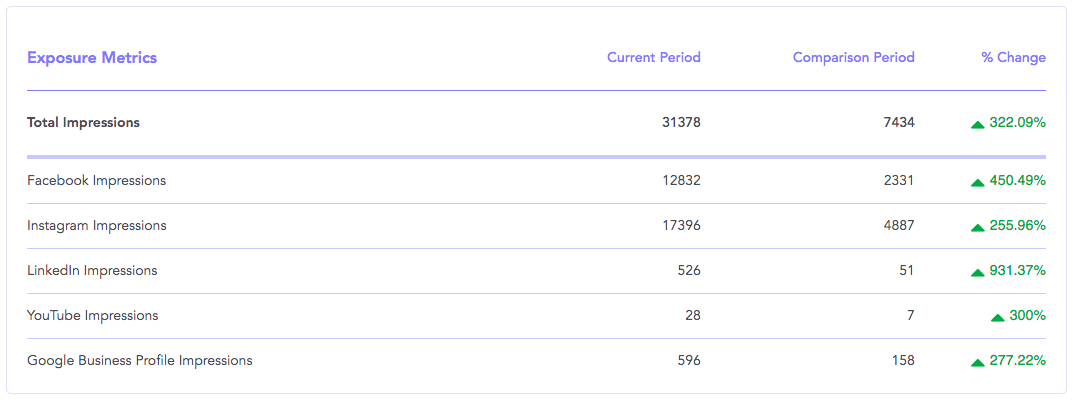This screenshot has width=1073, height=400.
Task: Select the YouTube Impressions label
Action: click(92, 316)
